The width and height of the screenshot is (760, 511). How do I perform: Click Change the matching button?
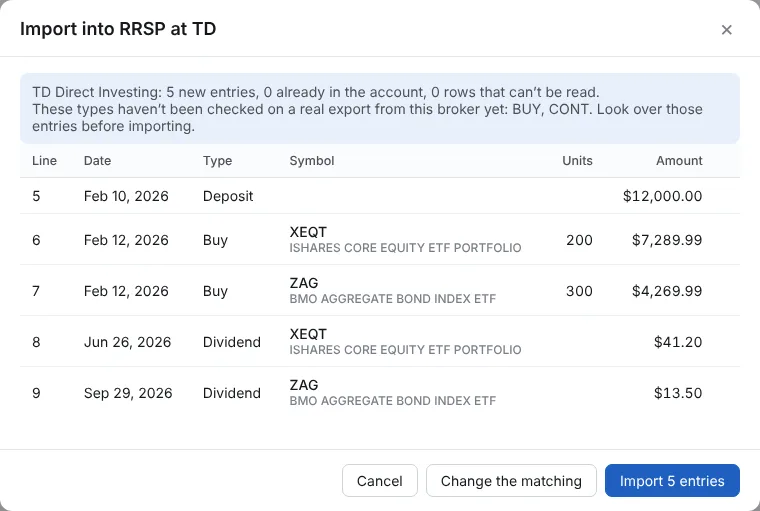tap(511, 480)
